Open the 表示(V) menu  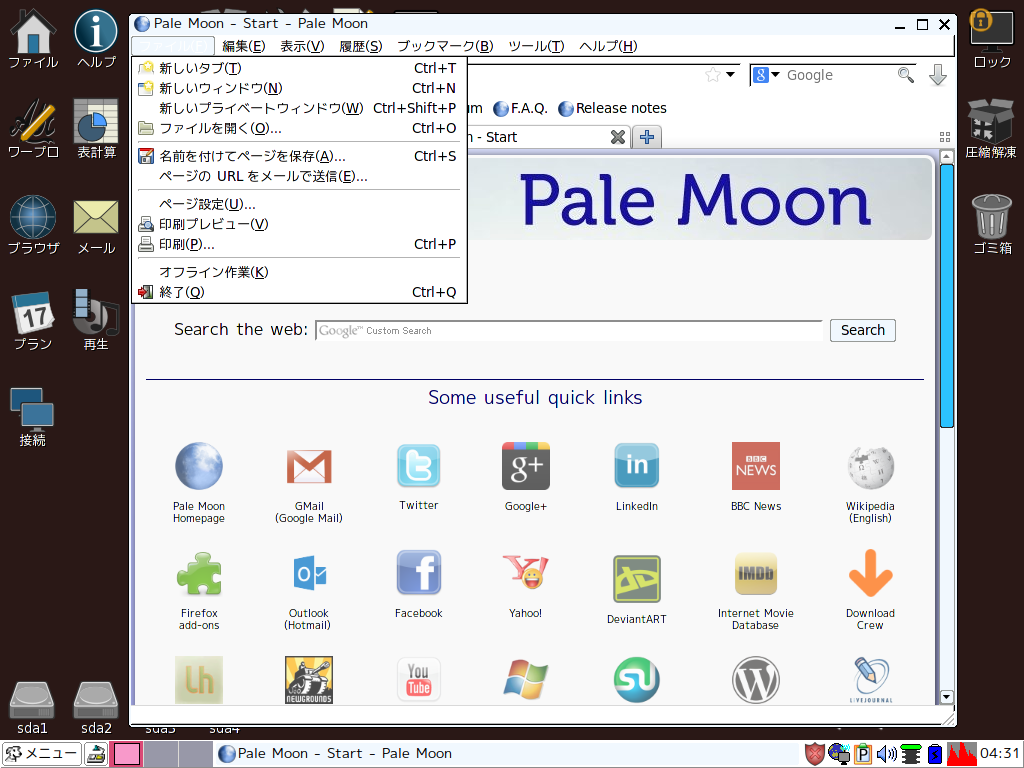(302, 46)
